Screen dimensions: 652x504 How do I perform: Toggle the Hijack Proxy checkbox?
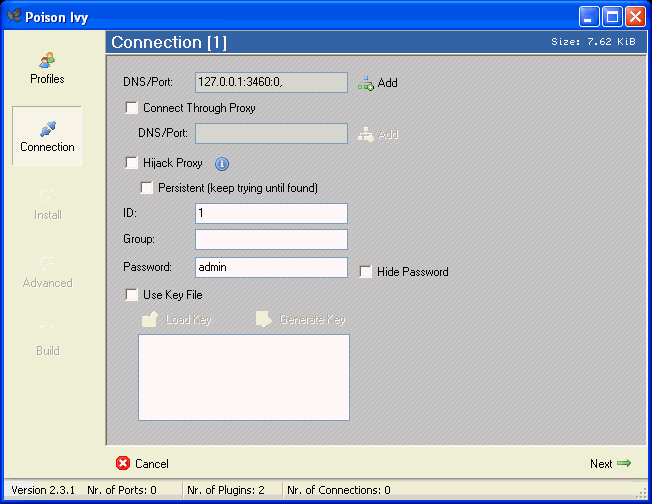point(132,163)
